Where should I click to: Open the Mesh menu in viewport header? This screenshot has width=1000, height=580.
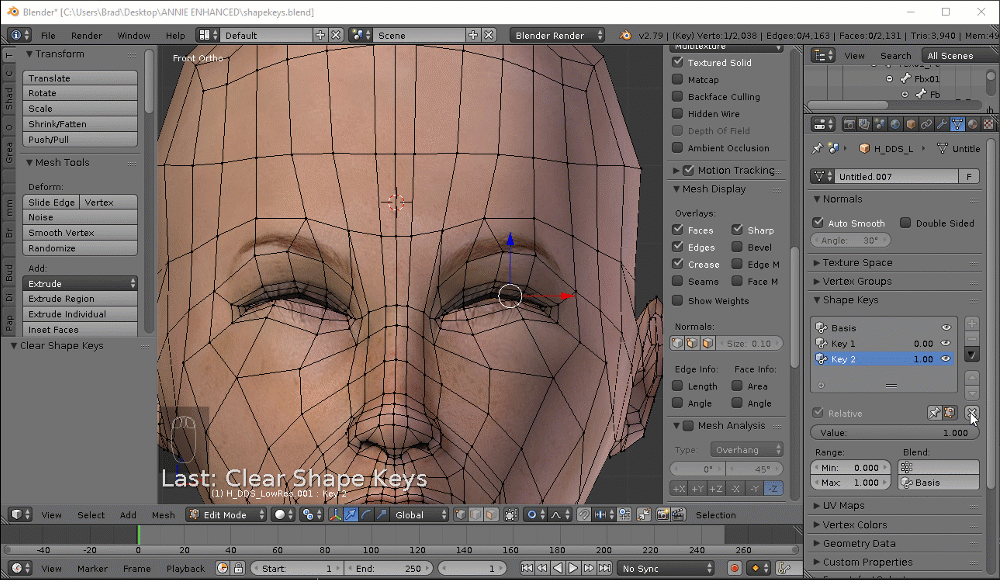[163, 515]
